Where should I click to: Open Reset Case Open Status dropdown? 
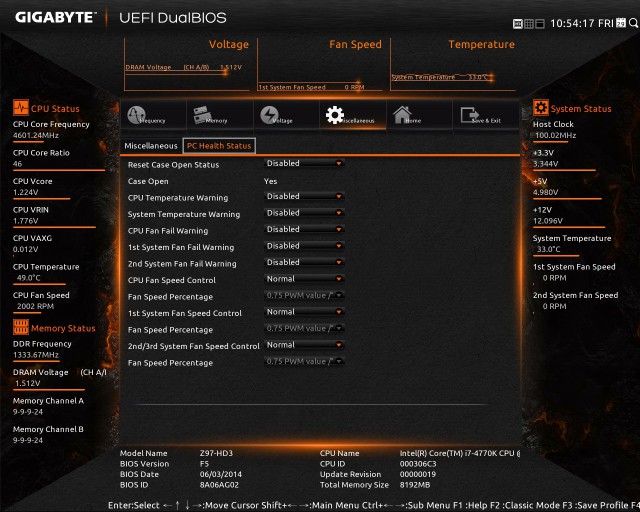point(304,163)
